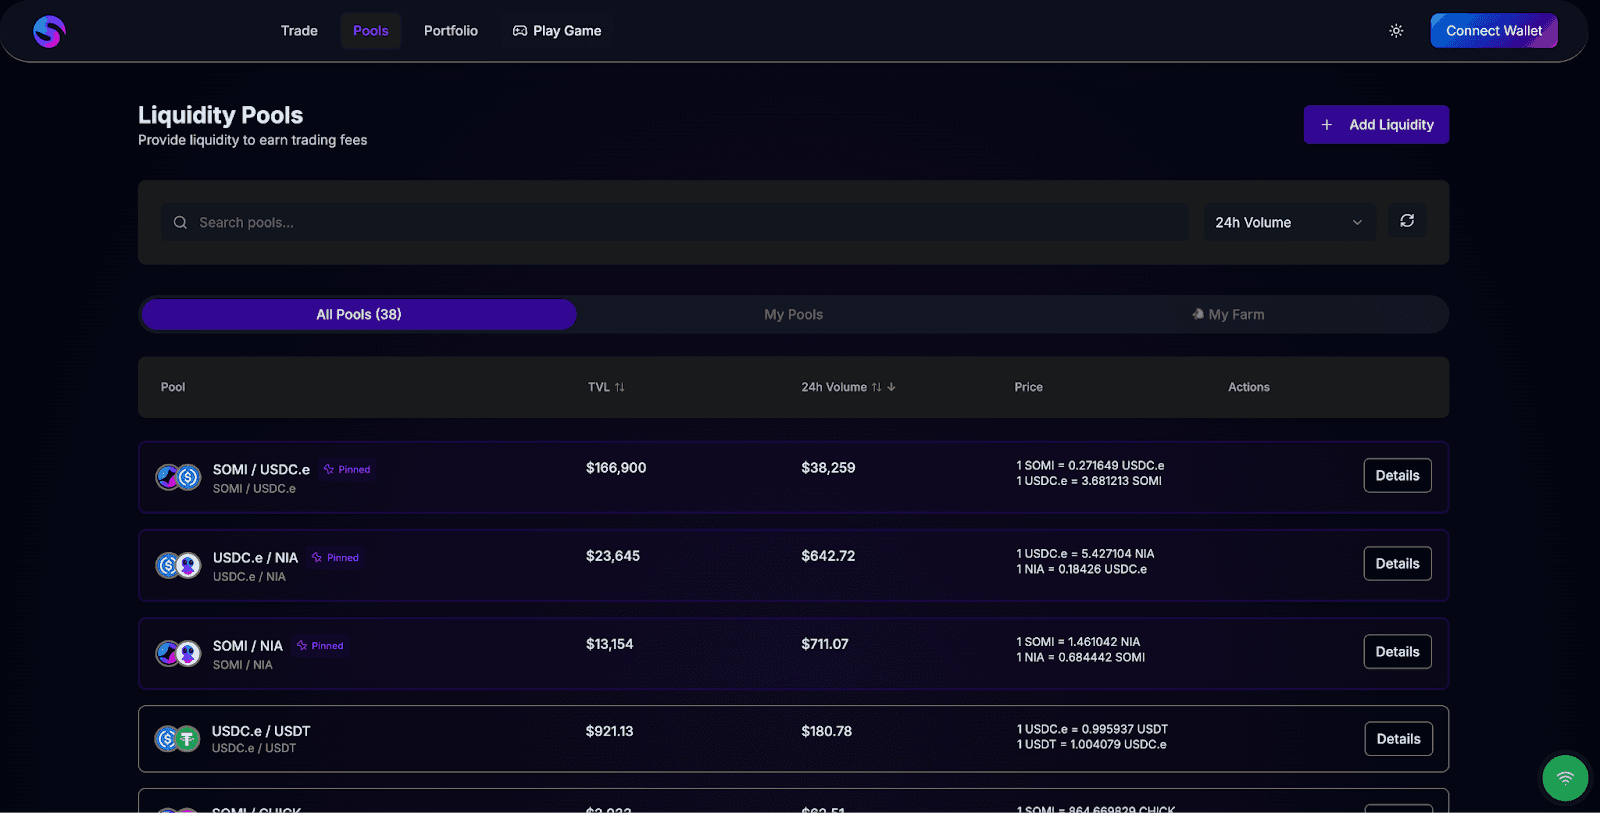The height and width of the screenshot is (813, 1600).
Task: Click the $13,154 TVL value
Action: click(610, 644)
